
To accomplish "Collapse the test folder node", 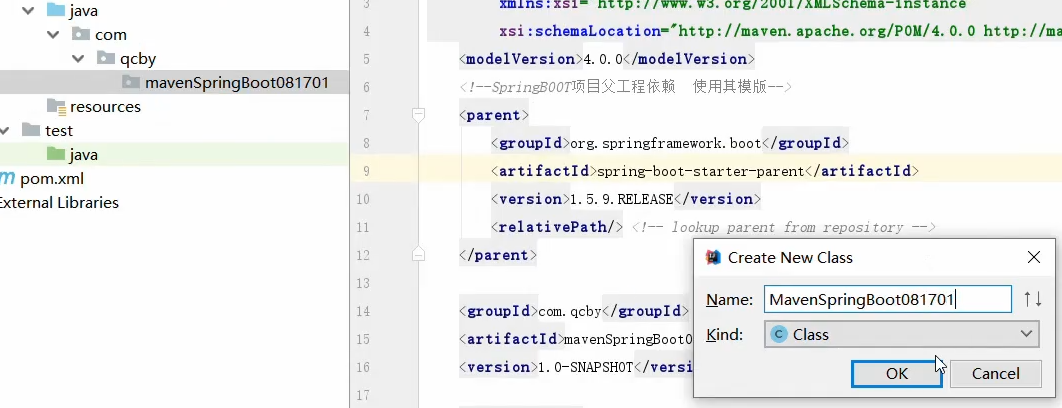I will [5, 130].
